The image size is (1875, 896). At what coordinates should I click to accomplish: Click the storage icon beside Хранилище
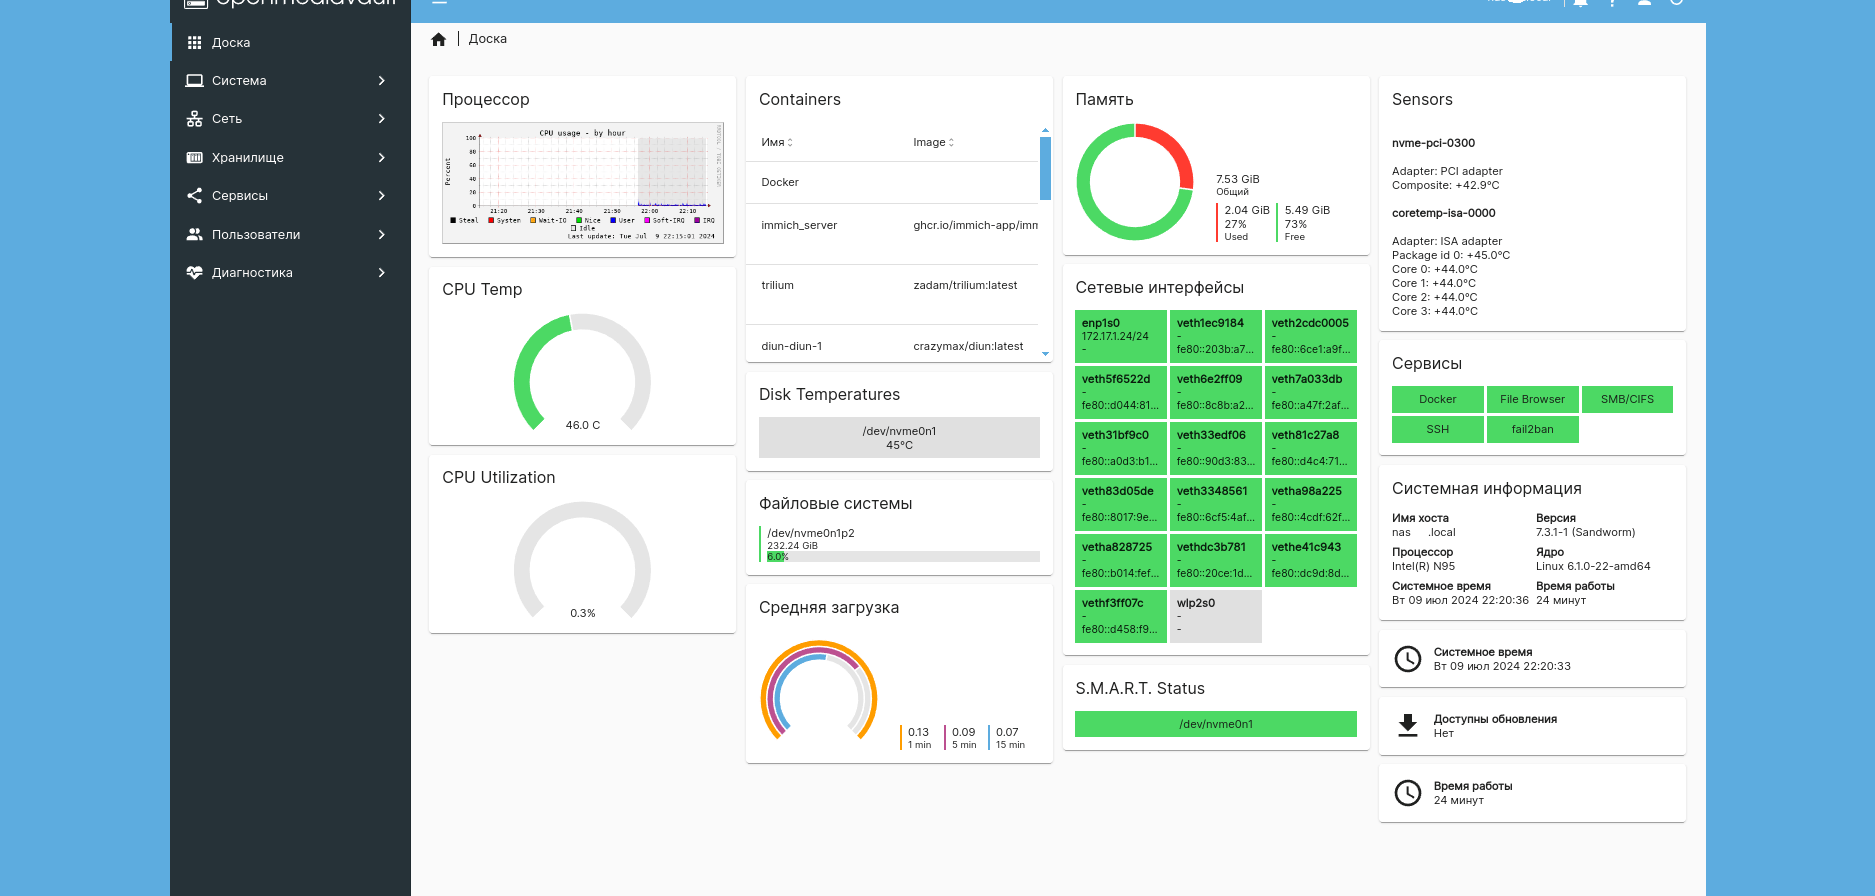(x=194, y=158)
